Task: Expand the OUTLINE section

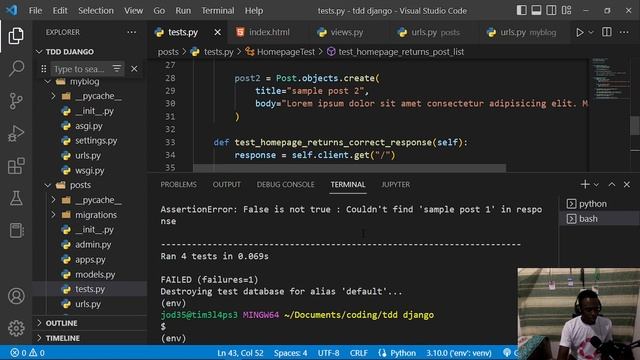Action: click(61, 323)
